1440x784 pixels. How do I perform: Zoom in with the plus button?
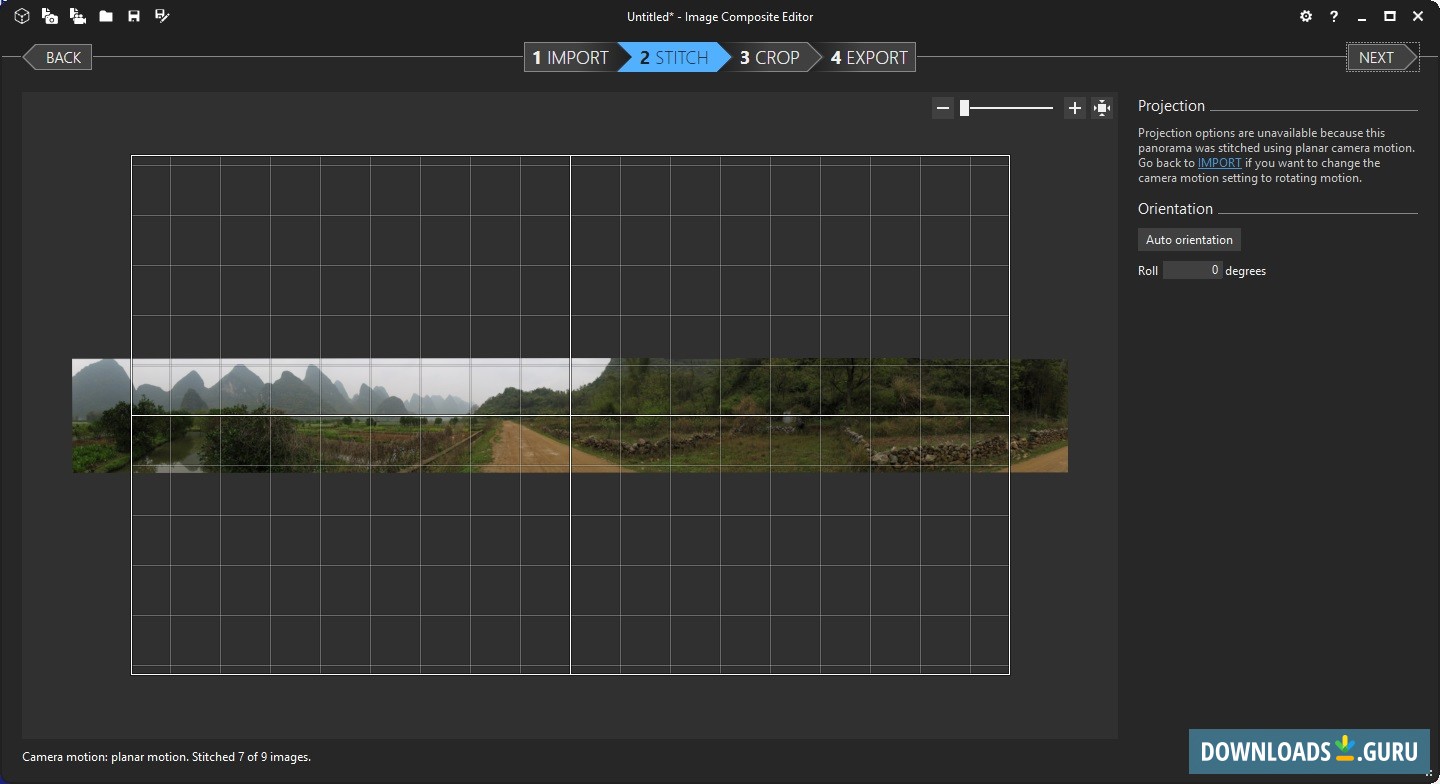pos(1074,108)
